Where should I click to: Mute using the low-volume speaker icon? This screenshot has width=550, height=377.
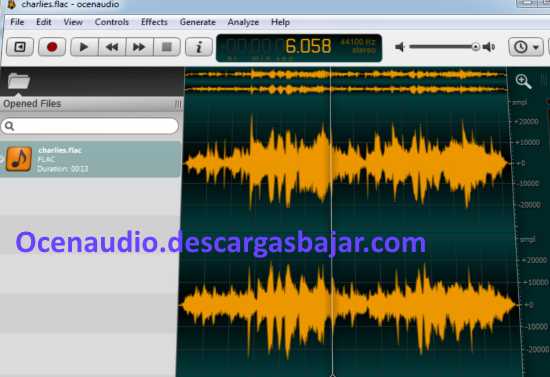(400, 47)
